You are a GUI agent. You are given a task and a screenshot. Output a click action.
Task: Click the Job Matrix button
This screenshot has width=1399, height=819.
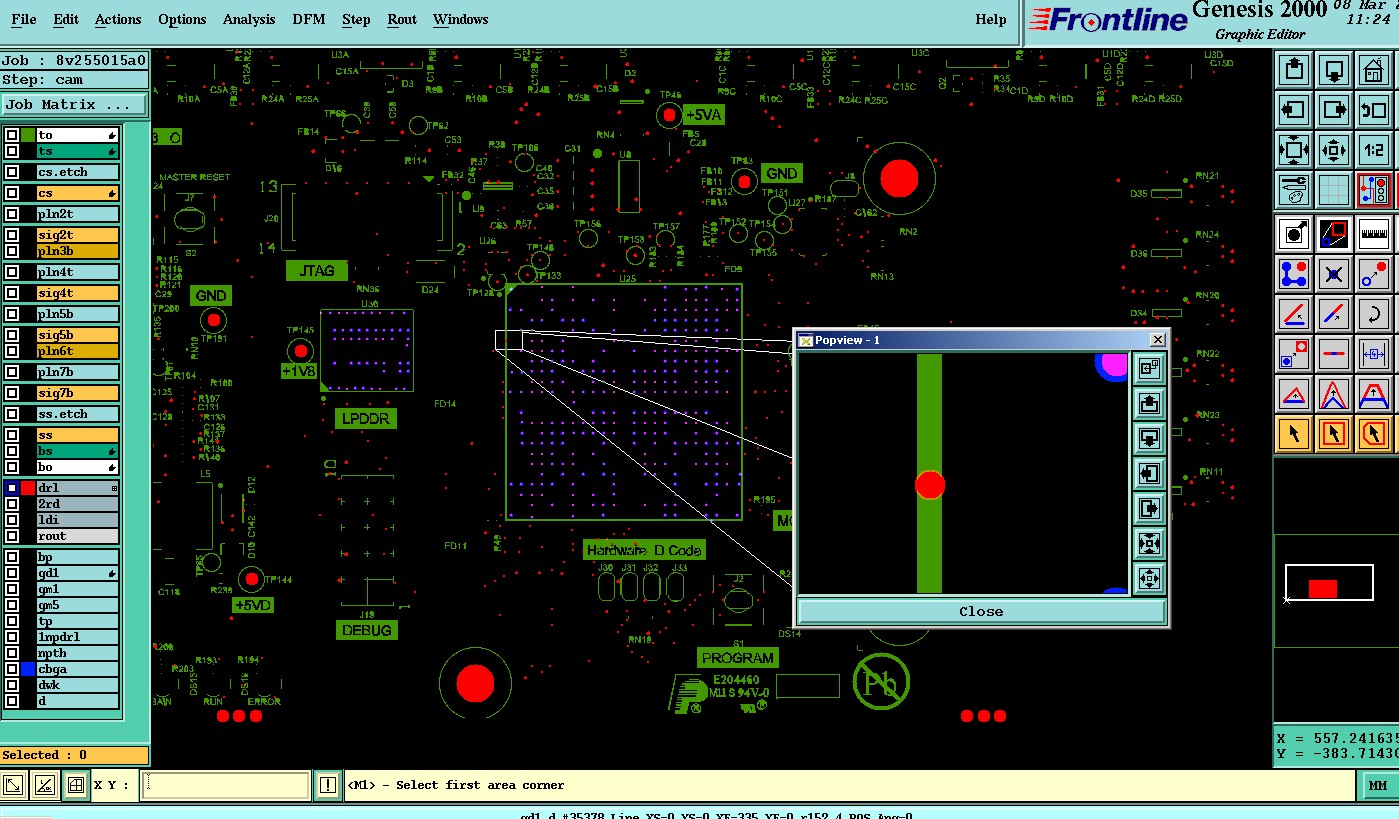pyautogui.click(x=74, y=105)
